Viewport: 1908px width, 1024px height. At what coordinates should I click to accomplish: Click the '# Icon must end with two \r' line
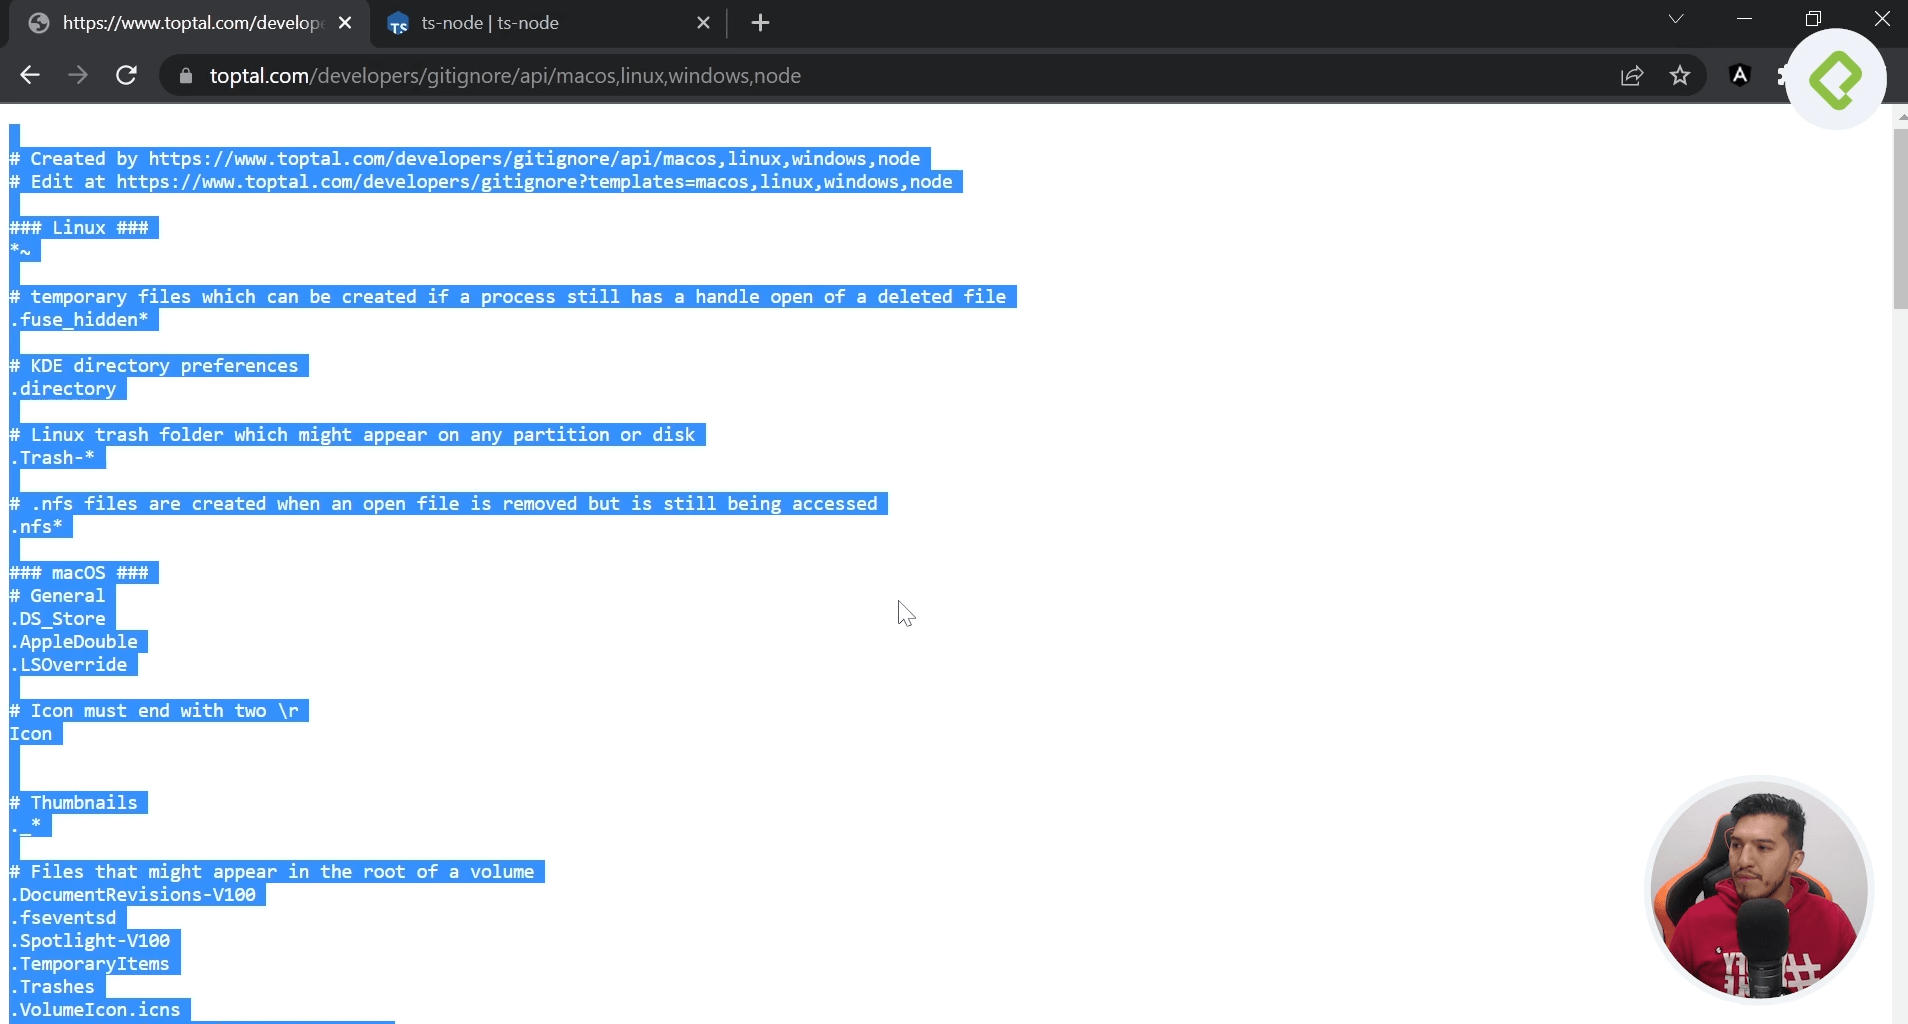click(x=154, y=711)
